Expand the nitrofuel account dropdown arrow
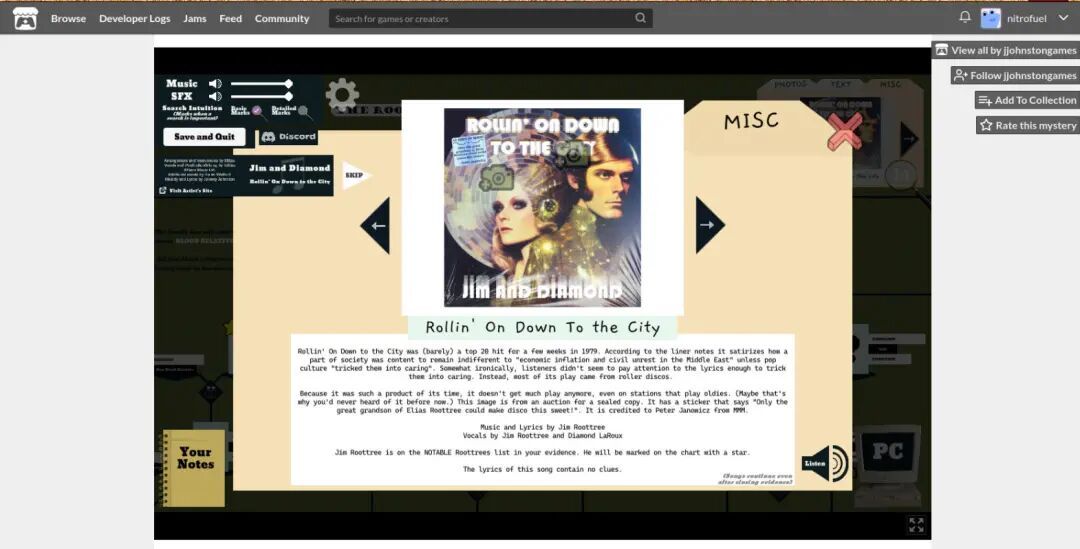The image size is (1080, 549). (1063, 18)
